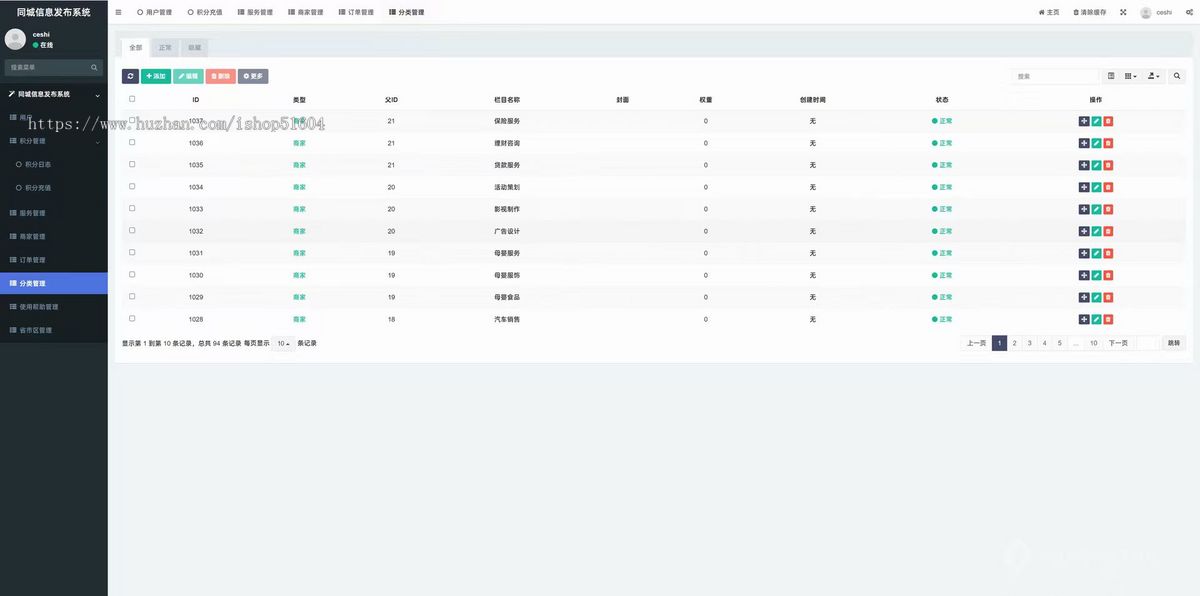Select the checkbox for row 1028
Screen dimensions: 1200x596
(x=132, y=318)
